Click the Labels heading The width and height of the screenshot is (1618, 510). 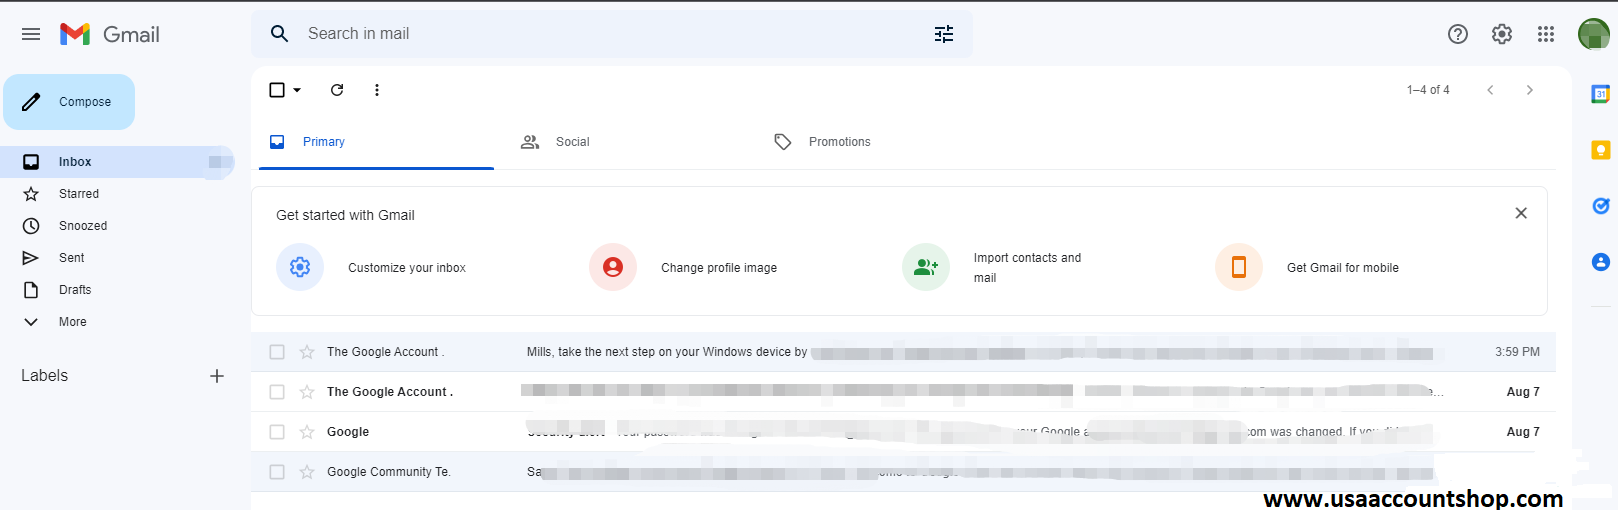(x=45, y=376)
